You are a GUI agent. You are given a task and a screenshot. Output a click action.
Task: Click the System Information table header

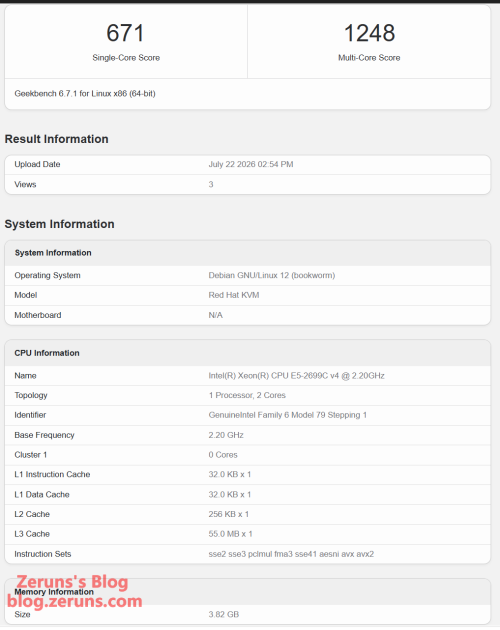[248, 253]
